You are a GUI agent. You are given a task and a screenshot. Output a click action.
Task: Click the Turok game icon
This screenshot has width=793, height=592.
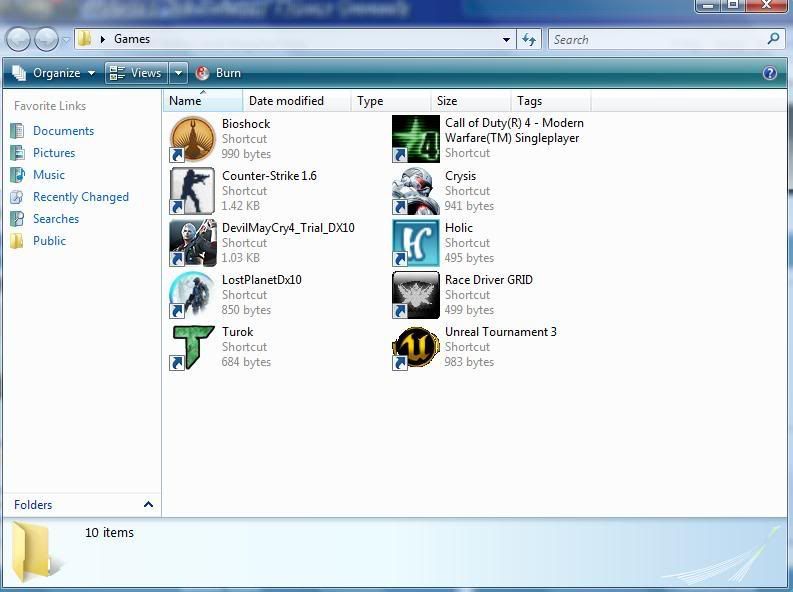192,347
